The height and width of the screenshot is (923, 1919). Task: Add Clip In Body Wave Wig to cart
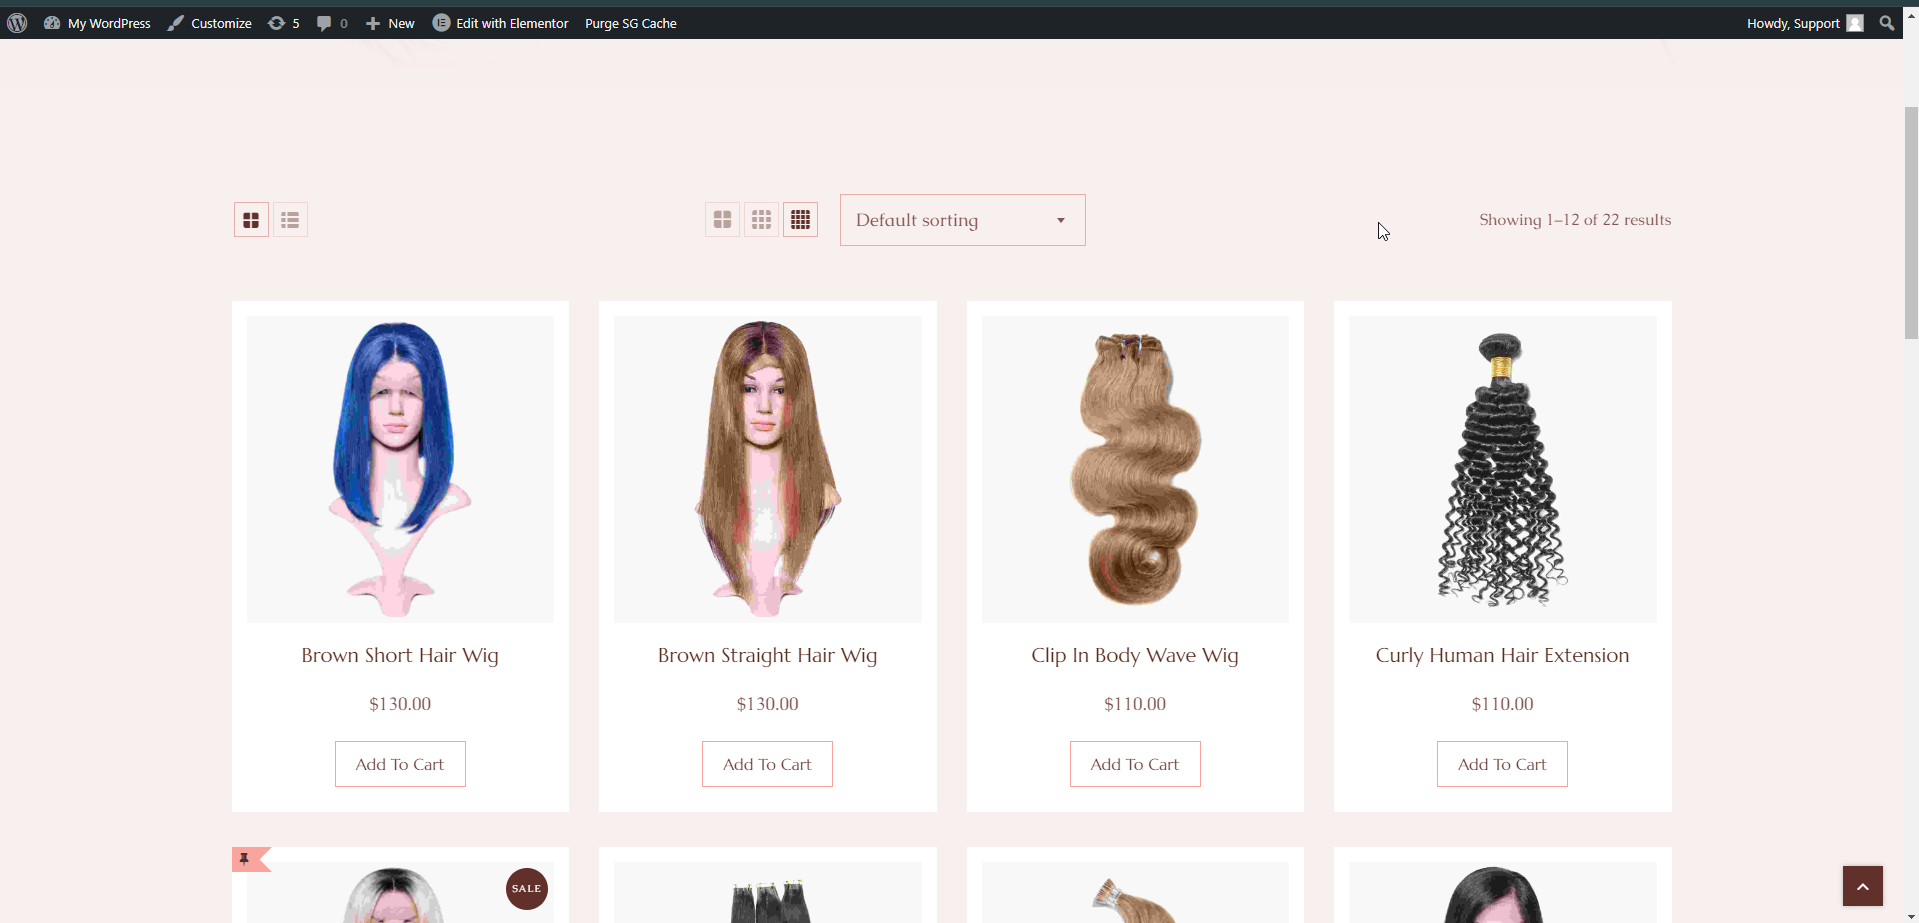tap(1135, 764)
